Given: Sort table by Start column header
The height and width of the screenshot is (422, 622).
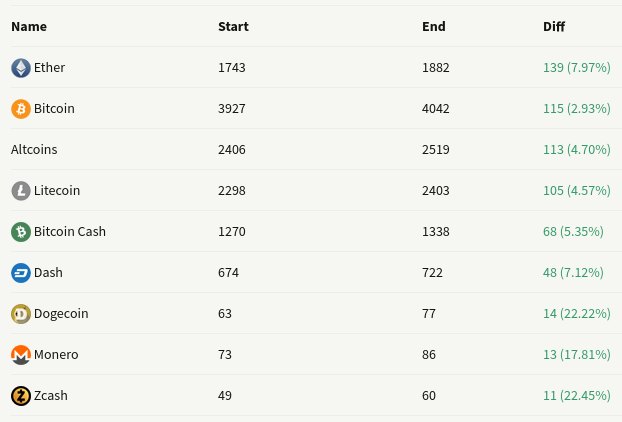Looking at the screenshot, I should click(233, 27).
